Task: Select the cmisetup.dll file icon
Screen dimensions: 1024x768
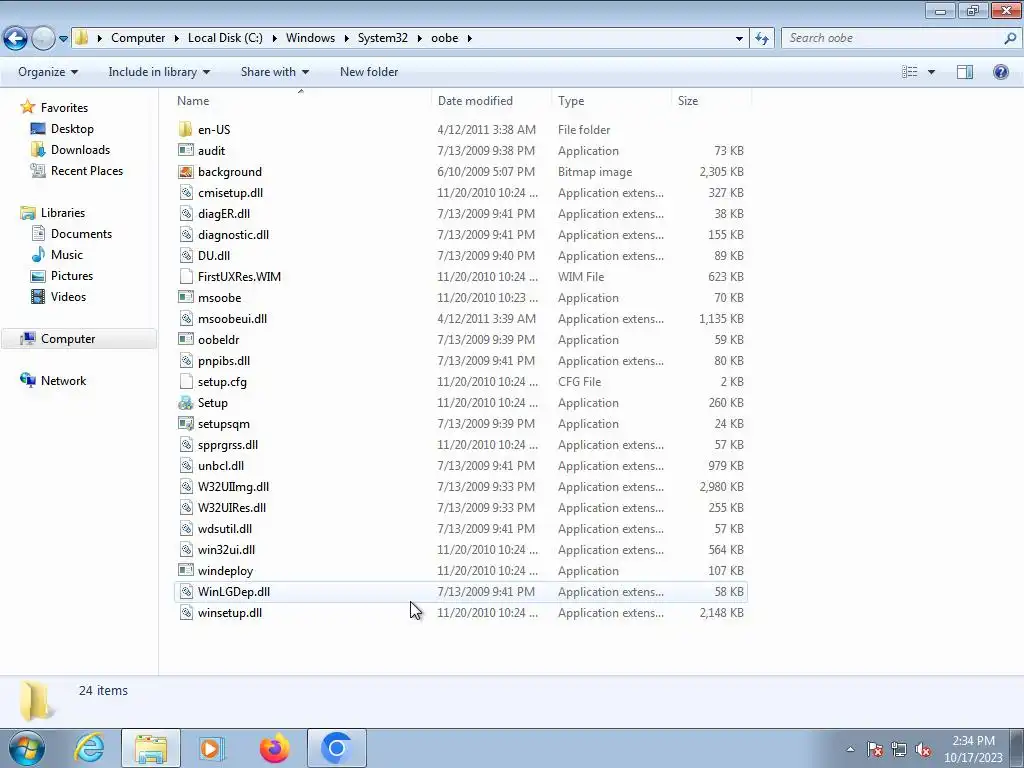Action: click(185, 193)
